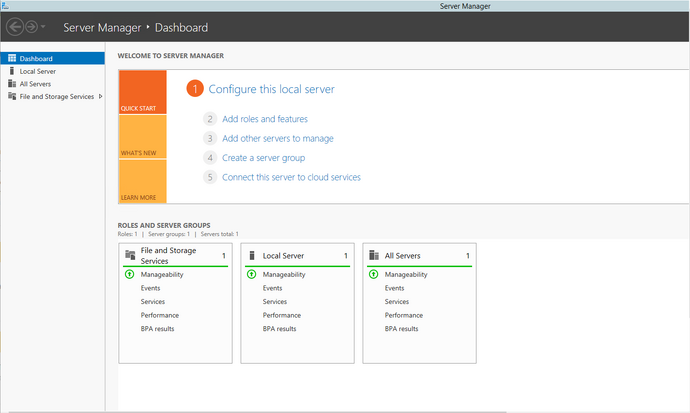Viewport: 690px width, 413px height.
Task: Open the File and Storage Services tile header
Action: [176, 256]
